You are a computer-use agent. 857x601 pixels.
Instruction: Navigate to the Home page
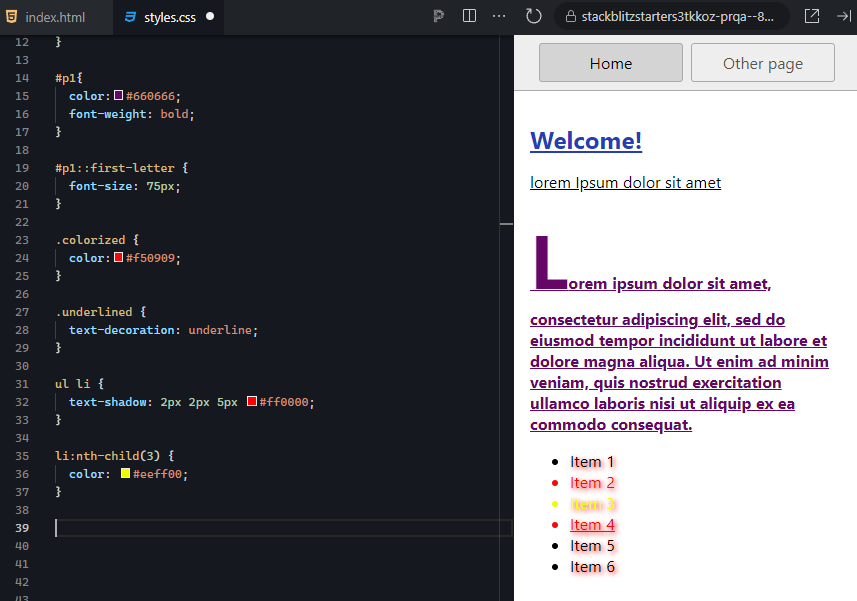tap(610, 62)
